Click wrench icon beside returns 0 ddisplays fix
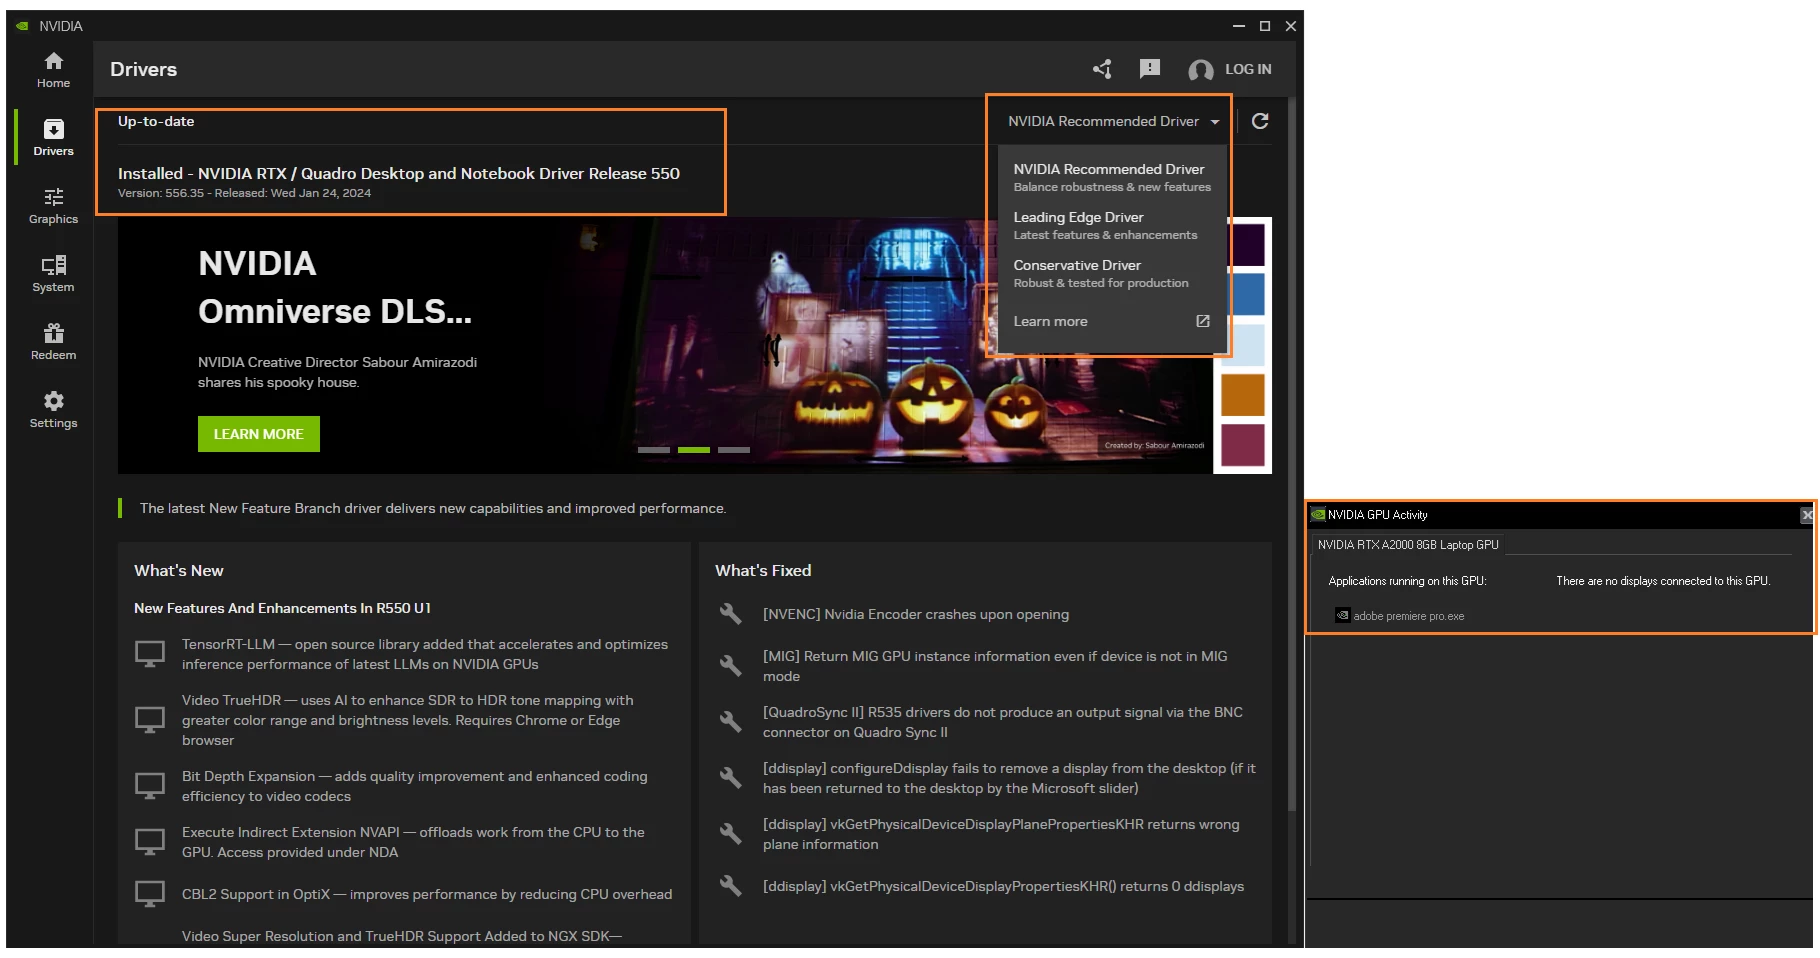The width and height of the screenshot is (1820, 958). pyautogui.click(x=731, y=886)
